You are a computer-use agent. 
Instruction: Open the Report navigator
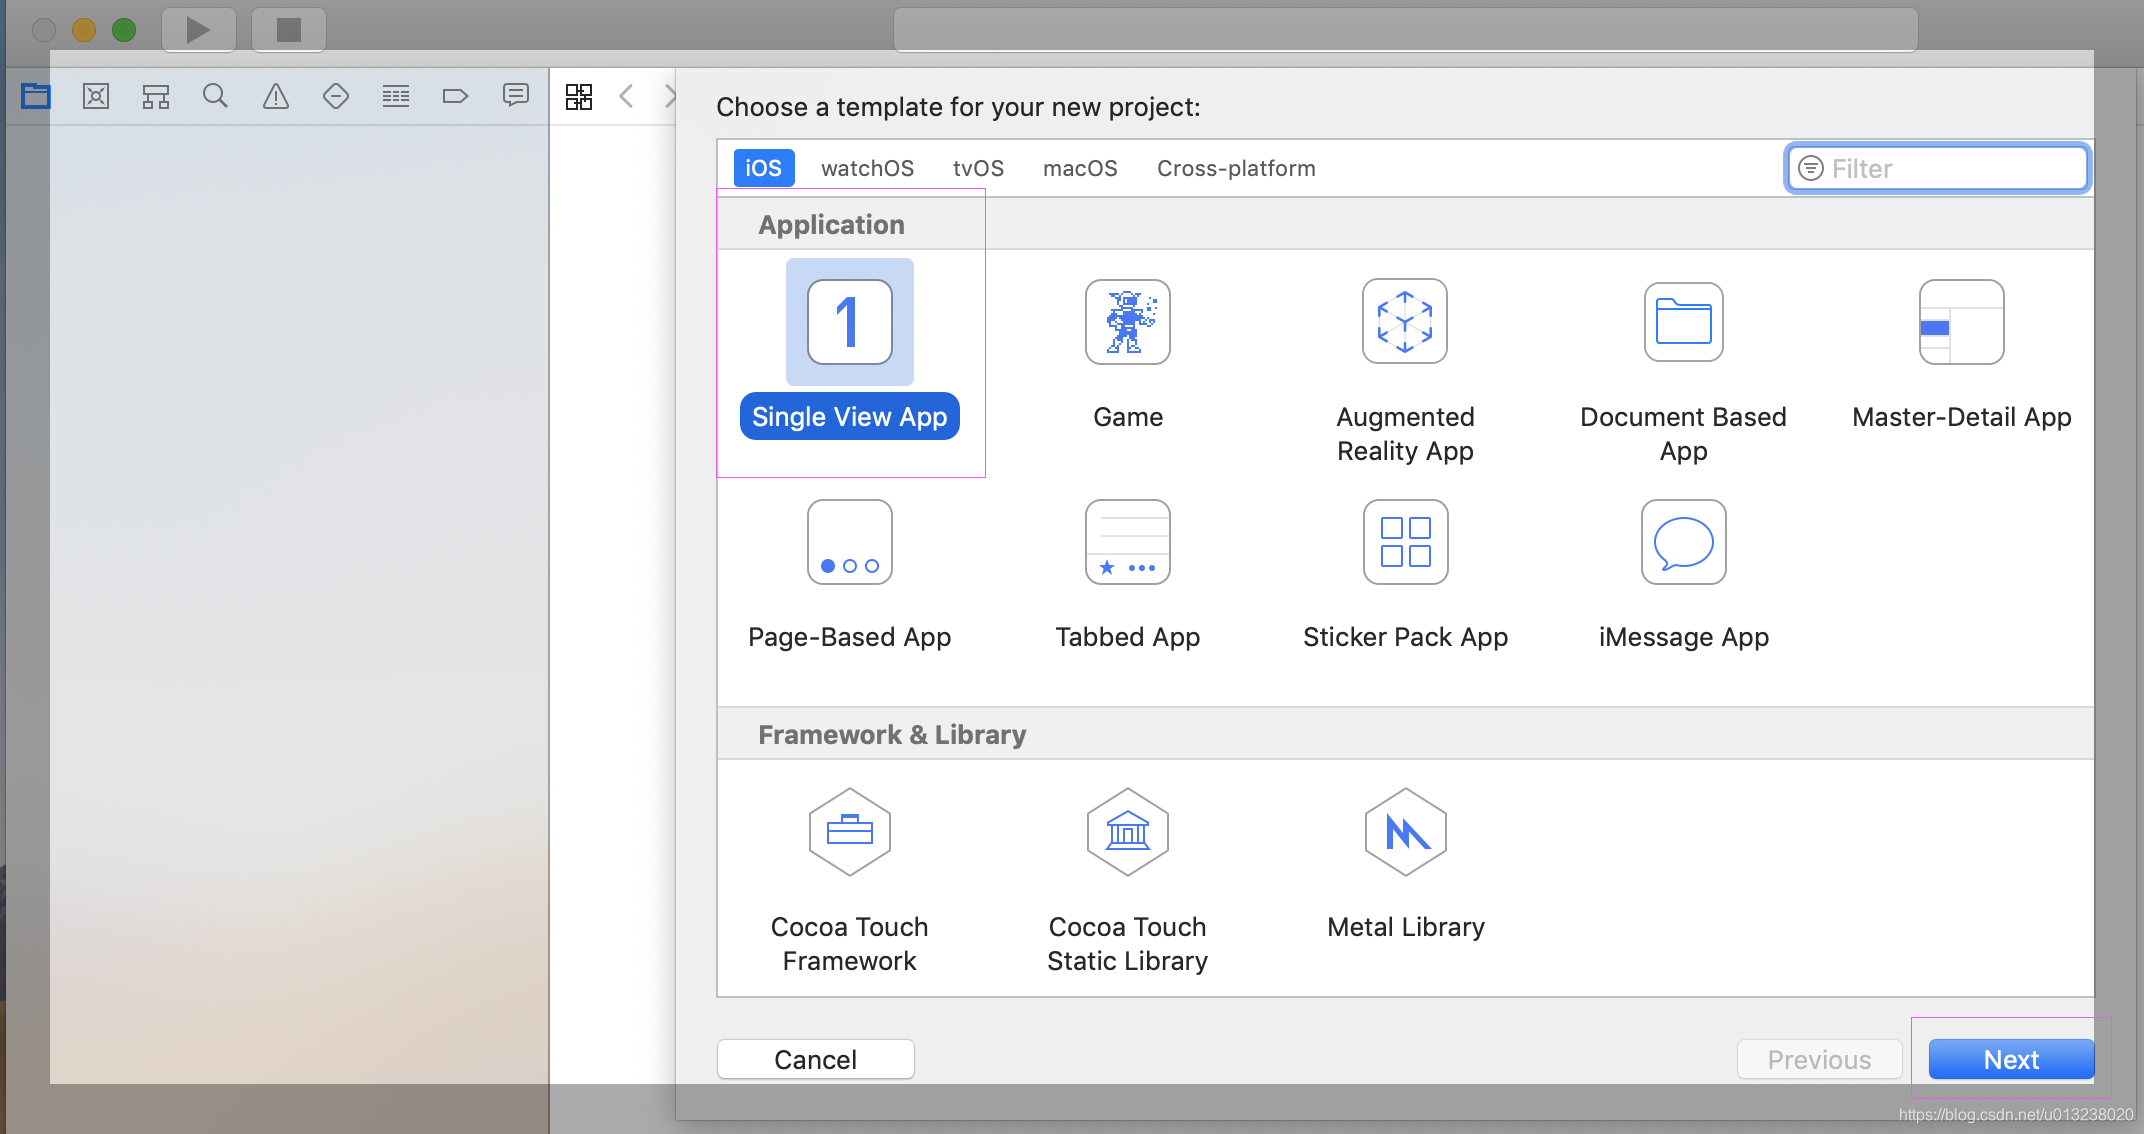pyautogui.click(x=516, y=96)
